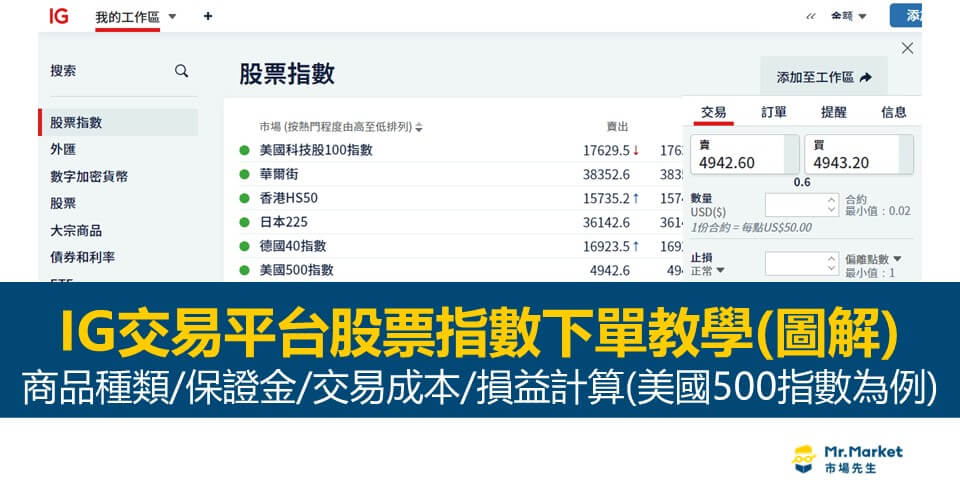Sort markets by popularity column header
Viewport: 960px width, 502px height.
pos(340,127)
